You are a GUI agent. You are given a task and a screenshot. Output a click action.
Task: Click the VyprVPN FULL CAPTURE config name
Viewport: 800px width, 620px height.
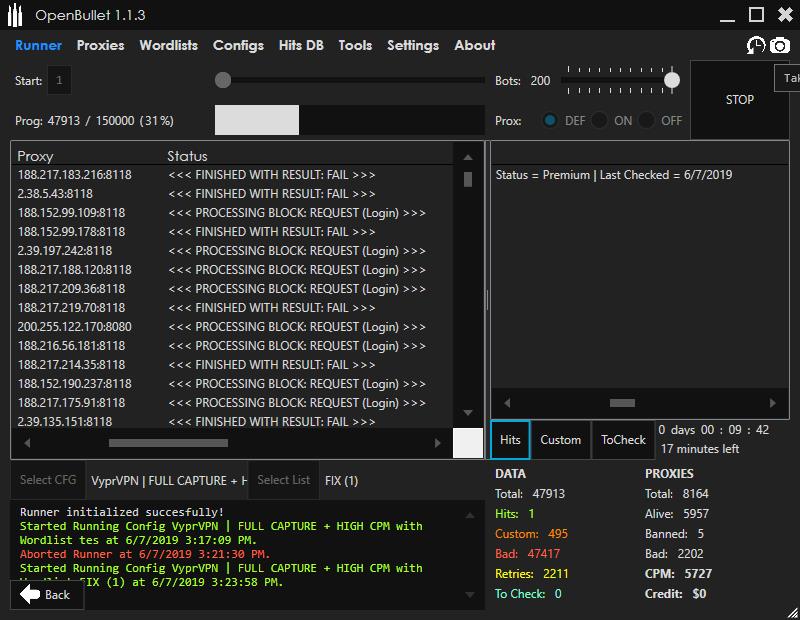pyautogui.click(x=169, y=481)
